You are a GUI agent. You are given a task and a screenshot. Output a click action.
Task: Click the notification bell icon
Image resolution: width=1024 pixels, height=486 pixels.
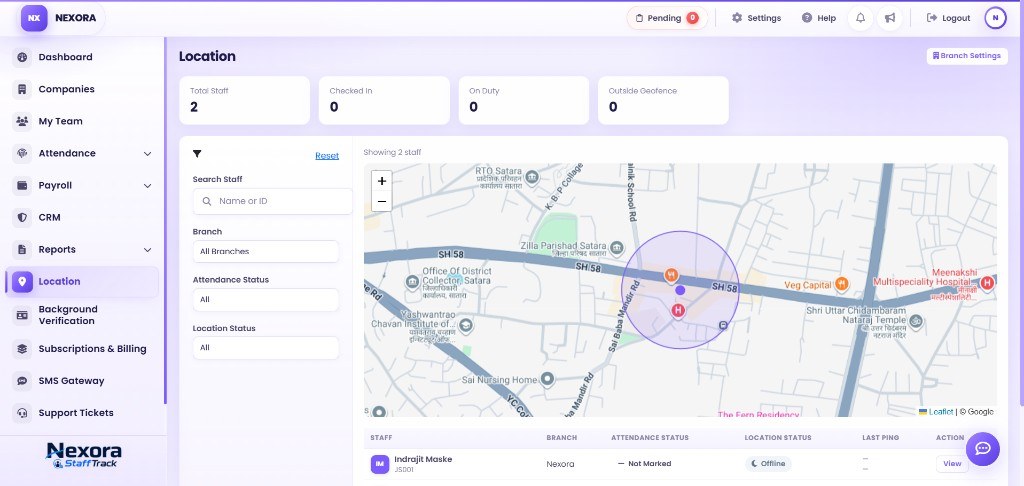[860, 18]
